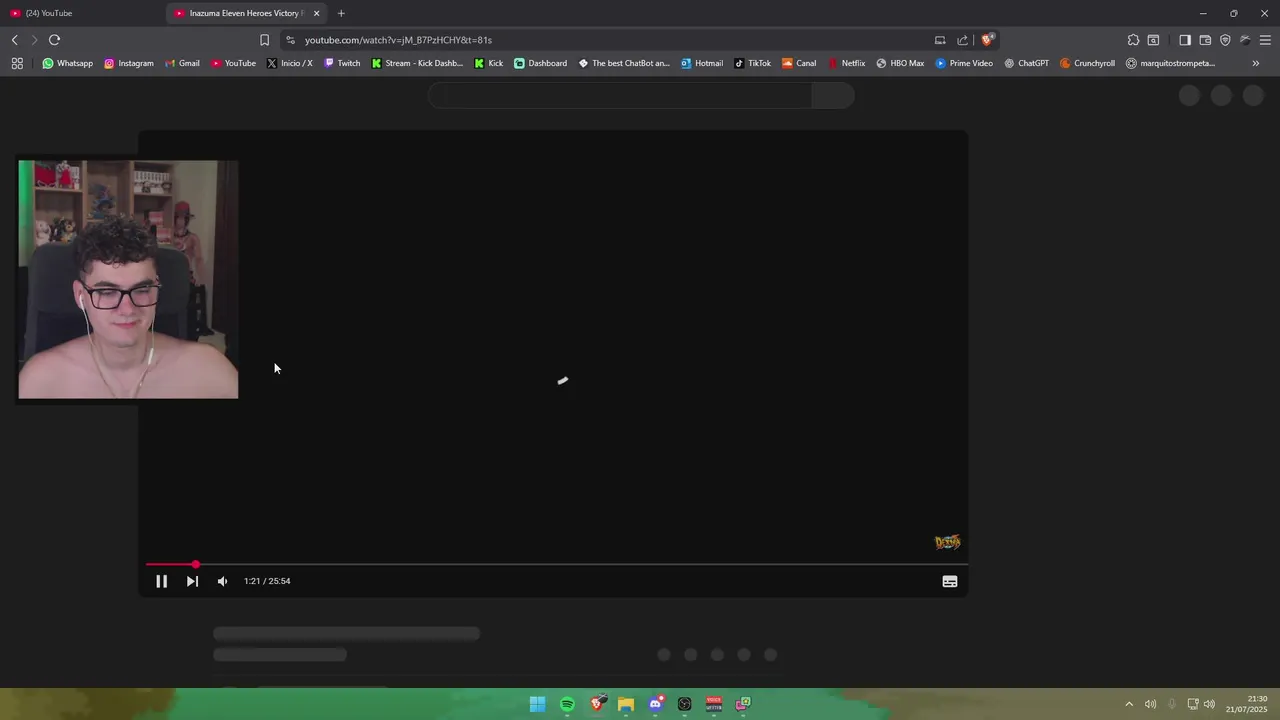Open the Kick bookmark
The image size is (1280, 720).
(489, 63)
